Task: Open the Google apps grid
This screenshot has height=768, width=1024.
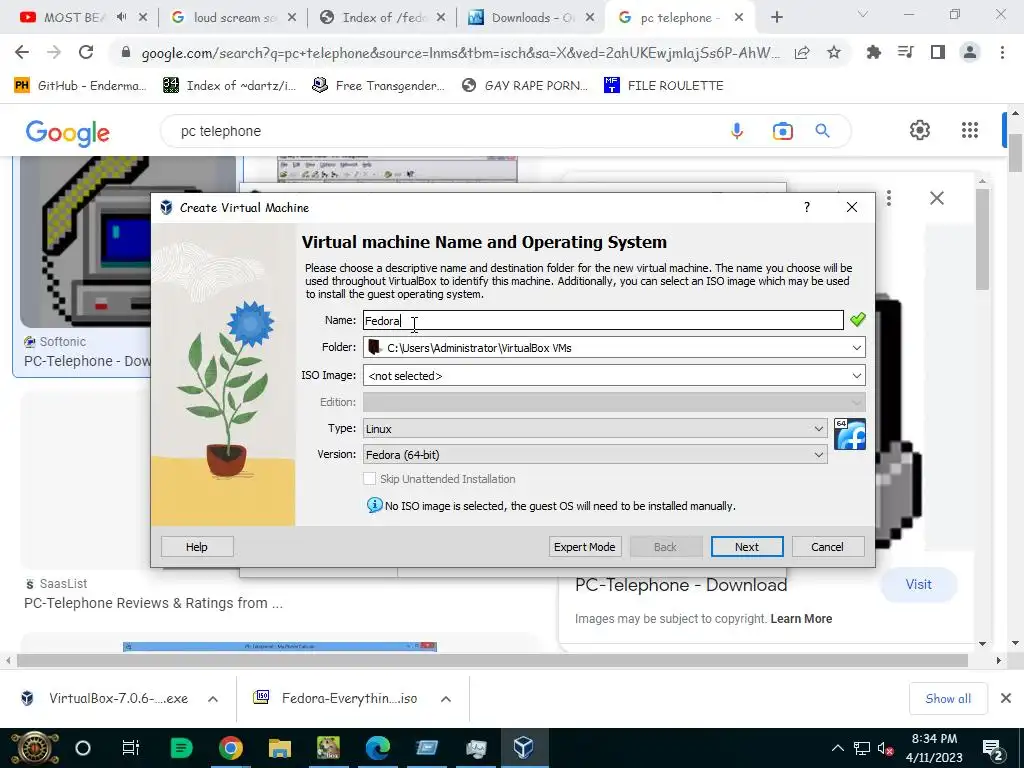Action: (970, 130)
